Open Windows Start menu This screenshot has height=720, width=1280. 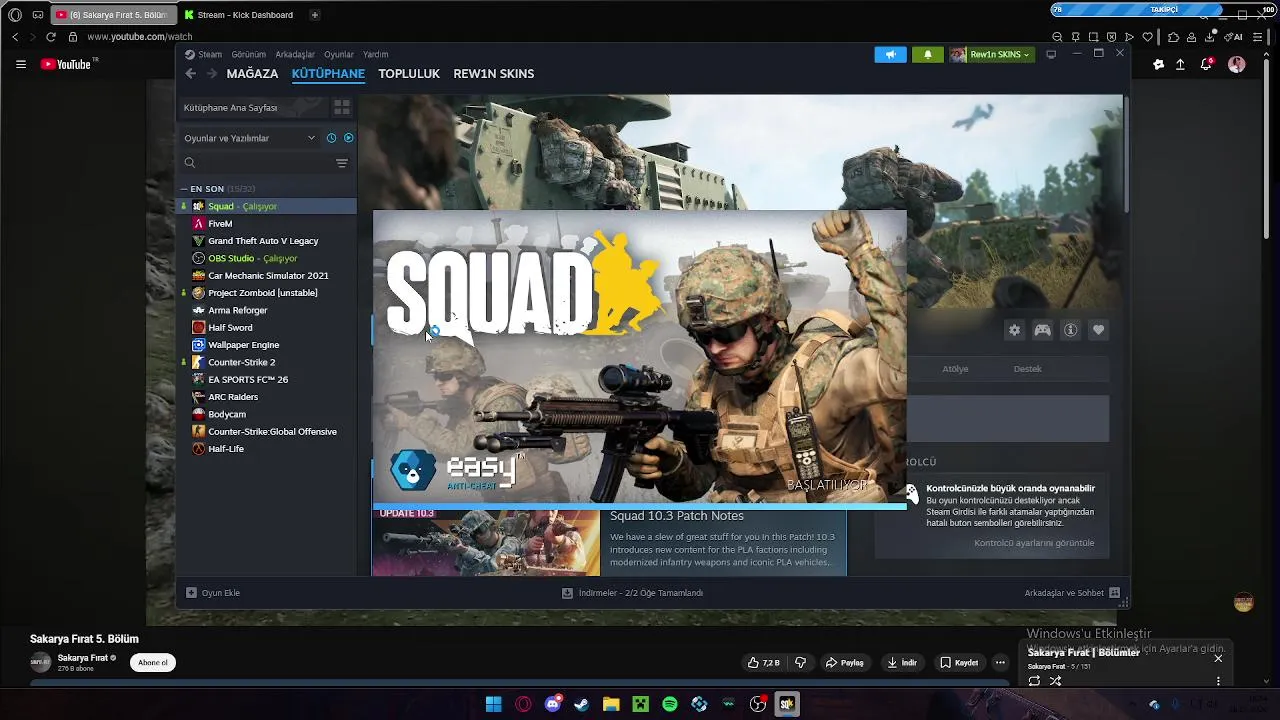pos(493,704)
